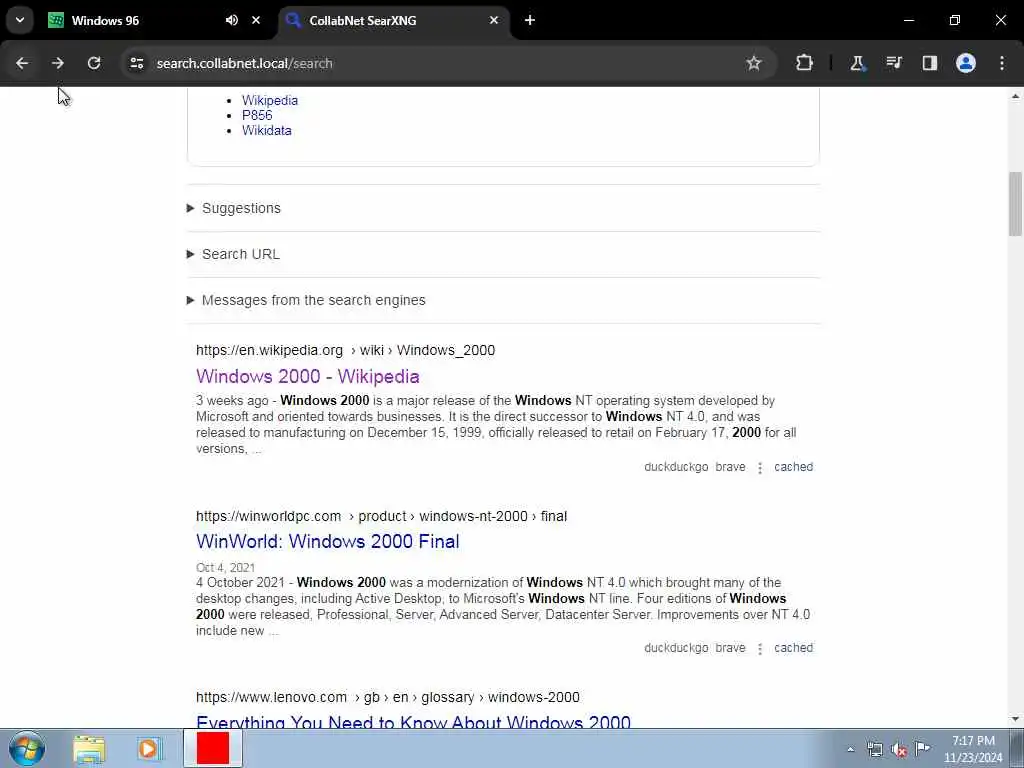Open the tab search dropdown
Screen dimensions: 1024x768
[20, 20]
